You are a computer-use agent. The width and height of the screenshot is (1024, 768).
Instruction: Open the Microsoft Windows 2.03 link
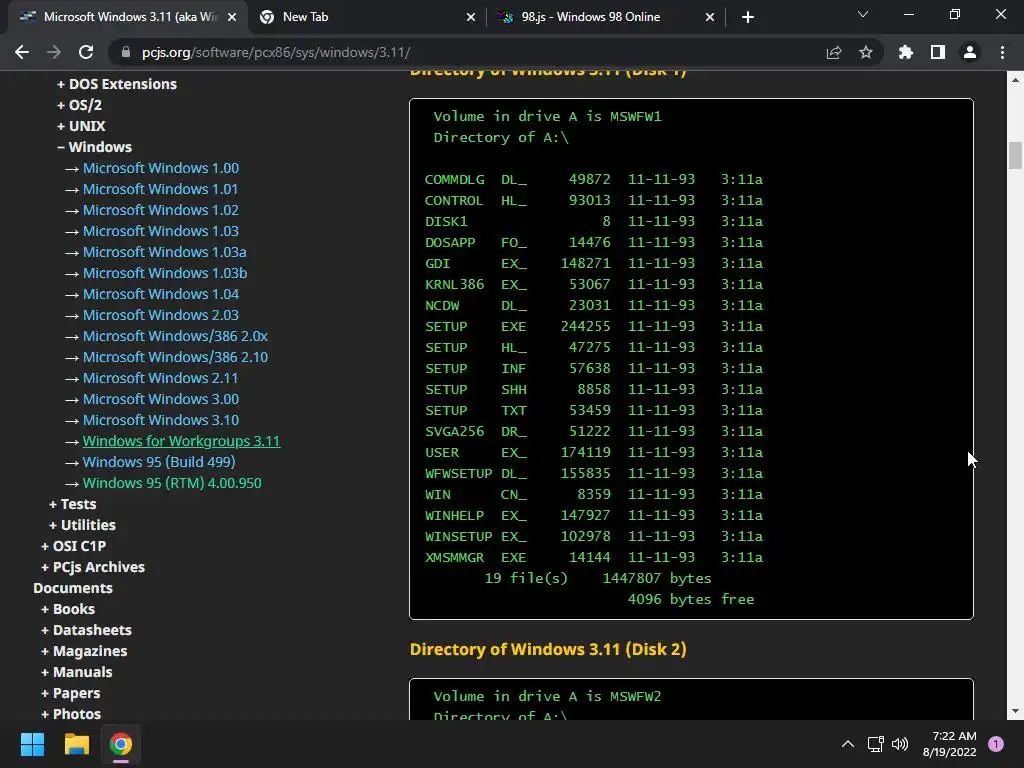pos(161,315)
